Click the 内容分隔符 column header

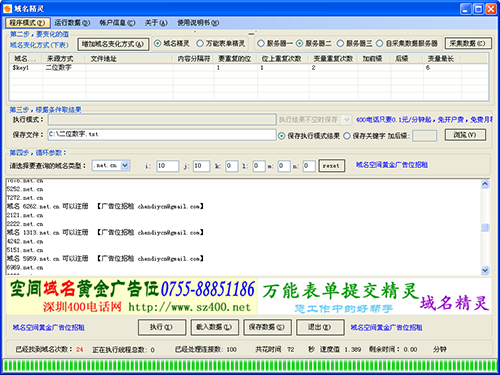pos(194,59)
